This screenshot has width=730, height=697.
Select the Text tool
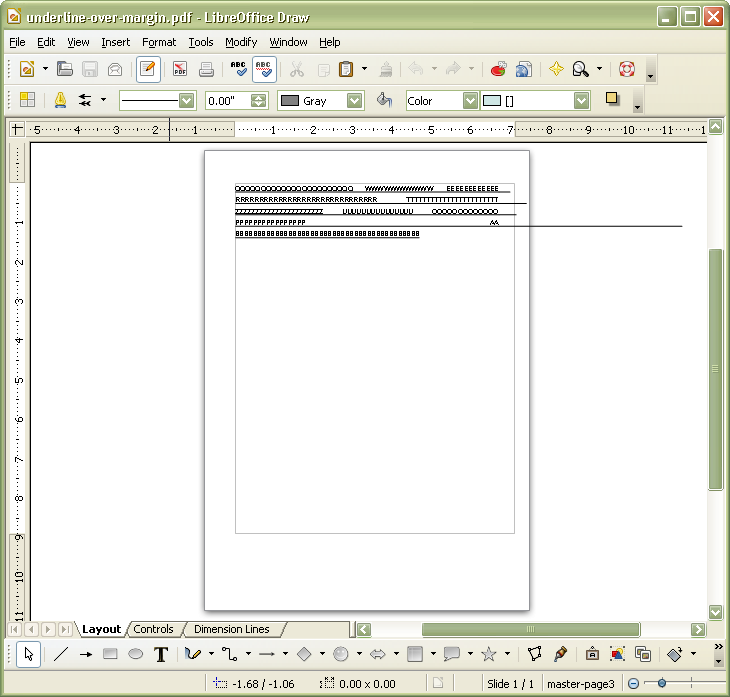tap(160, 654)
